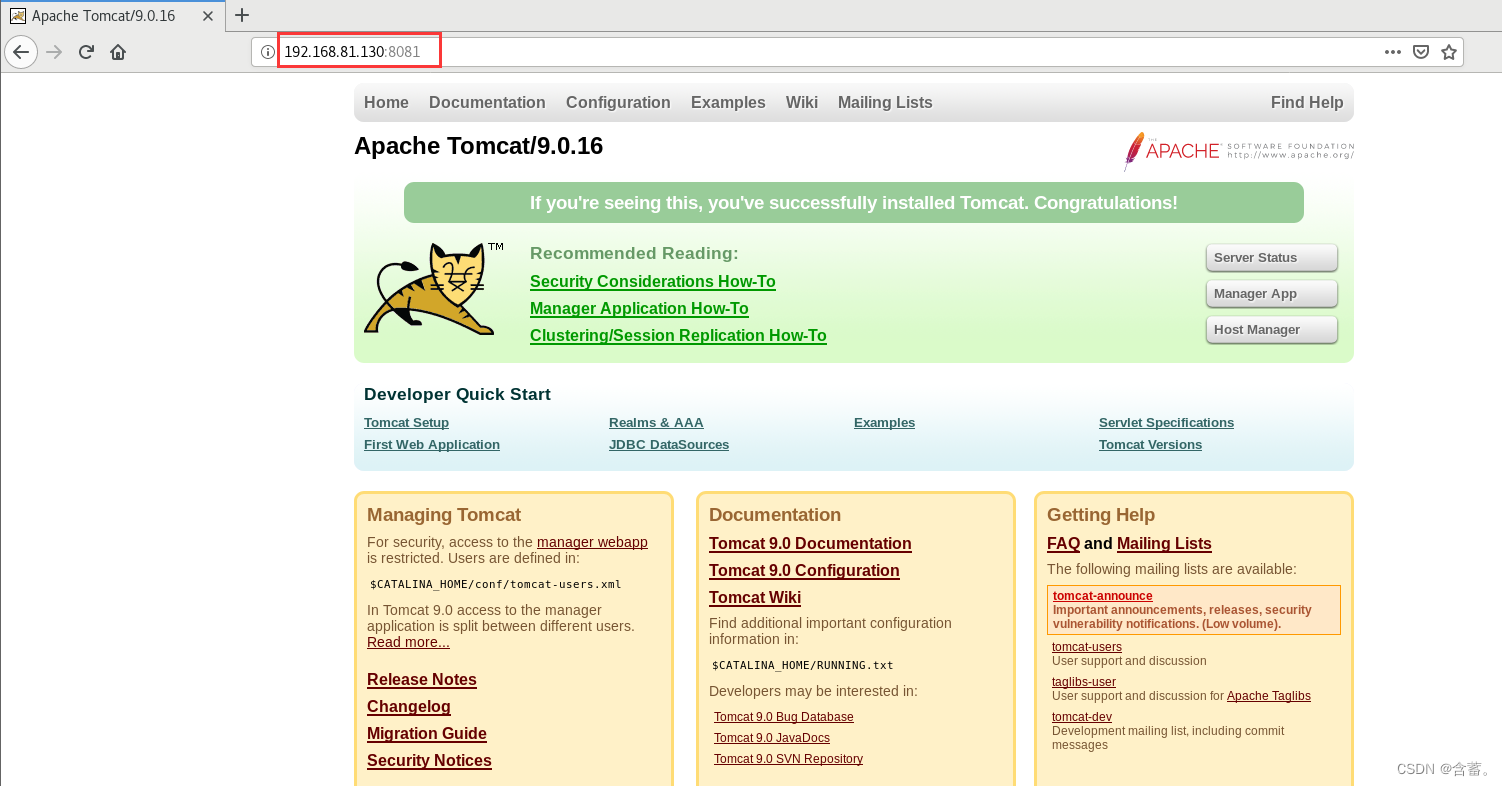Viewport: 1502px width, 786px height.
Task: Open Tomcat Wiki link
Action: coord(755,598)
